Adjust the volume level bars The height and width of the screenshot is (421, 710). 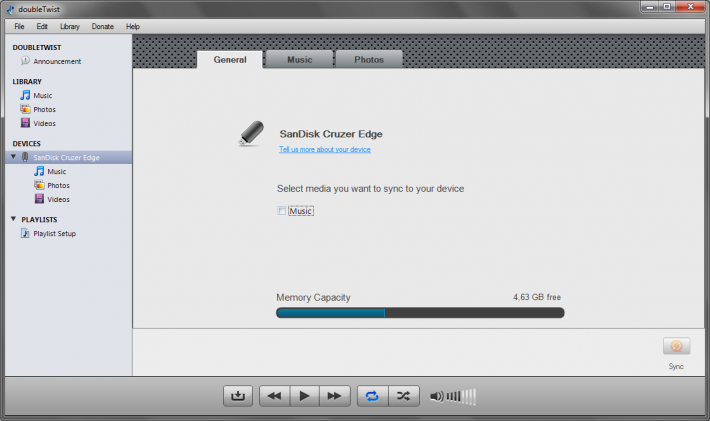pyautogui.click(x=461, y=397)
